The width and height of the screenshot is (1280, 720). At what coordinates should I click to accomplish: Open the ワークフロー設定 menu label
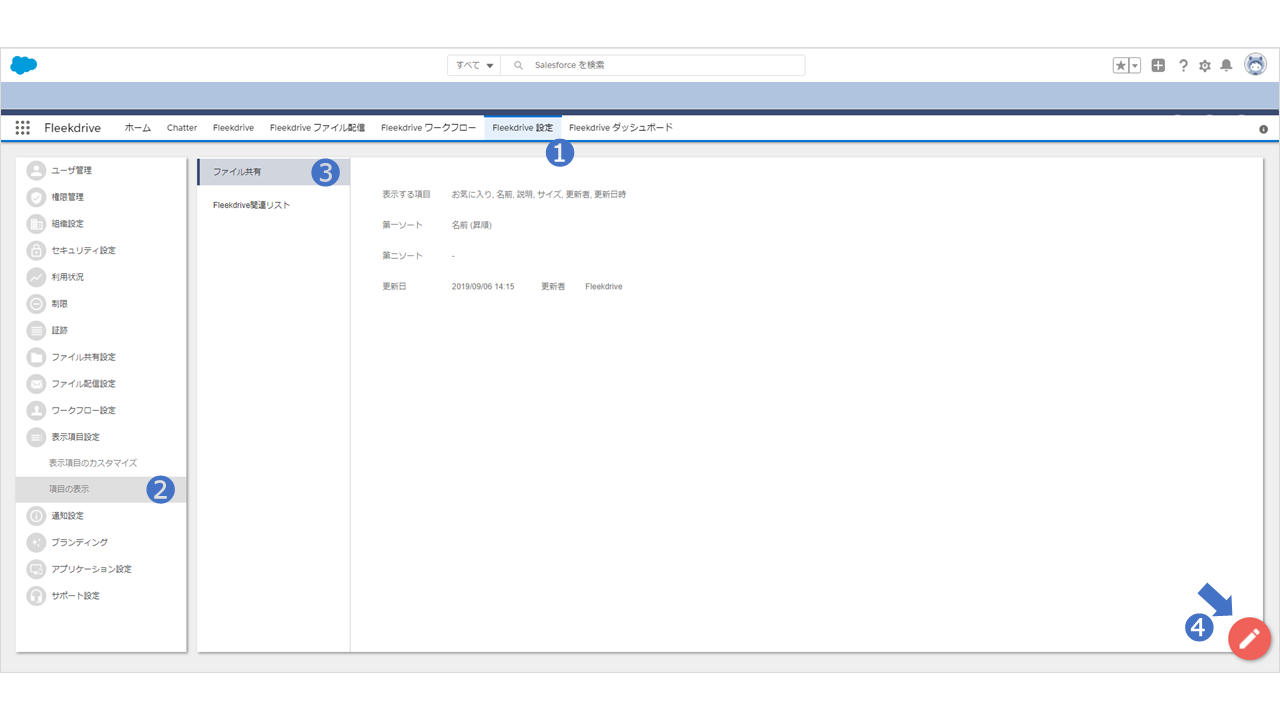coord(84,410)
